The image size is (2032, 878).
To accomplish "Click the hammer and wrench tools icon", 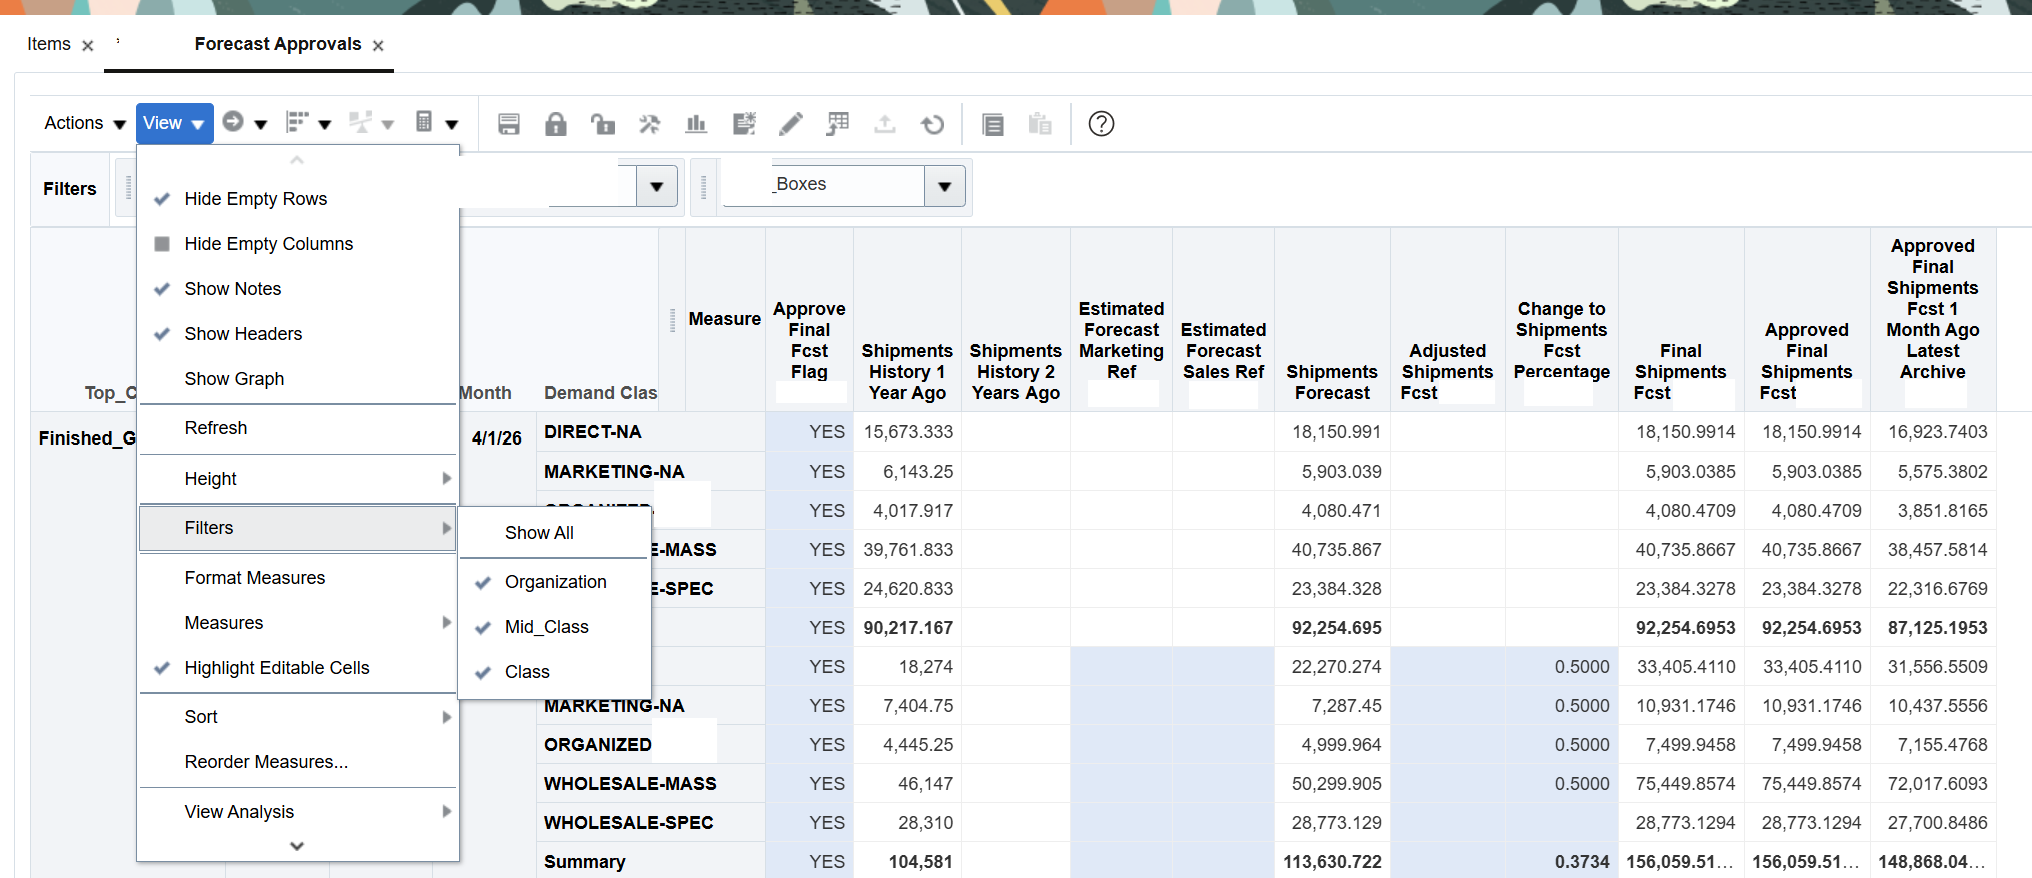I will coord(649,124).
